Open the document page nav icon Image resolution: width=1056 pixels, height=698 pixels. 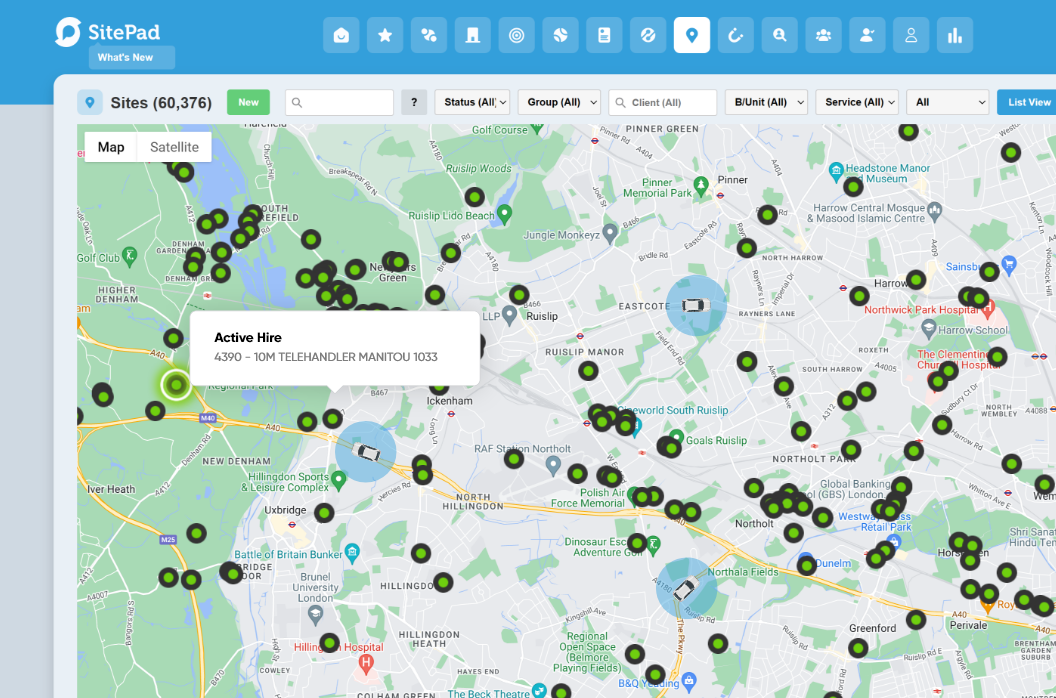pyautogui.click(x=604, y=35)
